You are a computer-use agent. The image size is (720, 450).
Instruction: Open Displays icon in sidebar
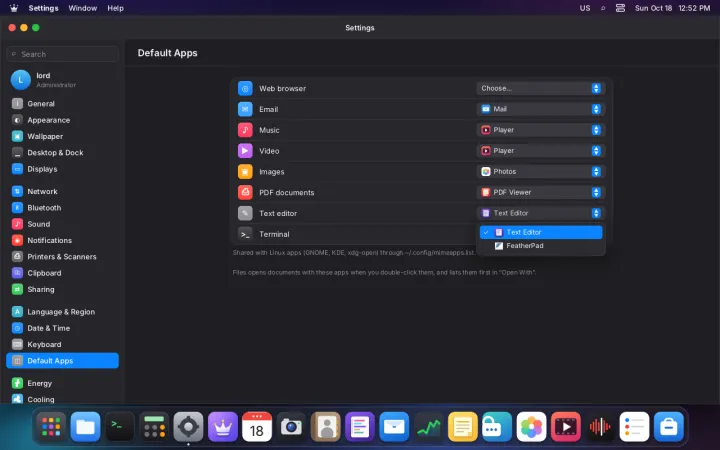coord(17,169)
